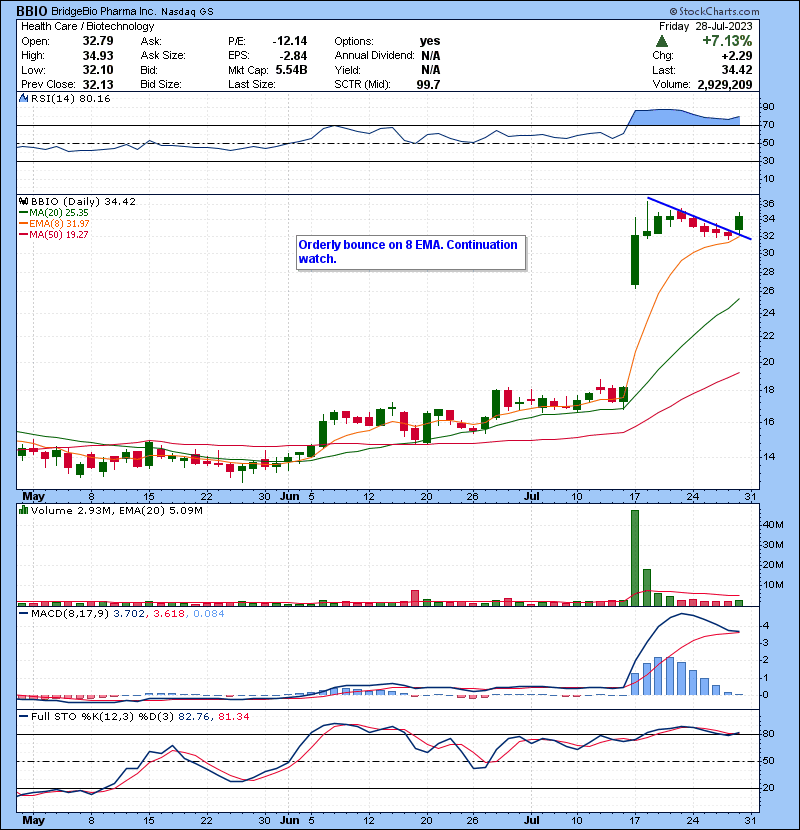This screenshot has width=800, height=830.
Task: Click the orange EMA(8) legend marker
Action: point(23,224)
